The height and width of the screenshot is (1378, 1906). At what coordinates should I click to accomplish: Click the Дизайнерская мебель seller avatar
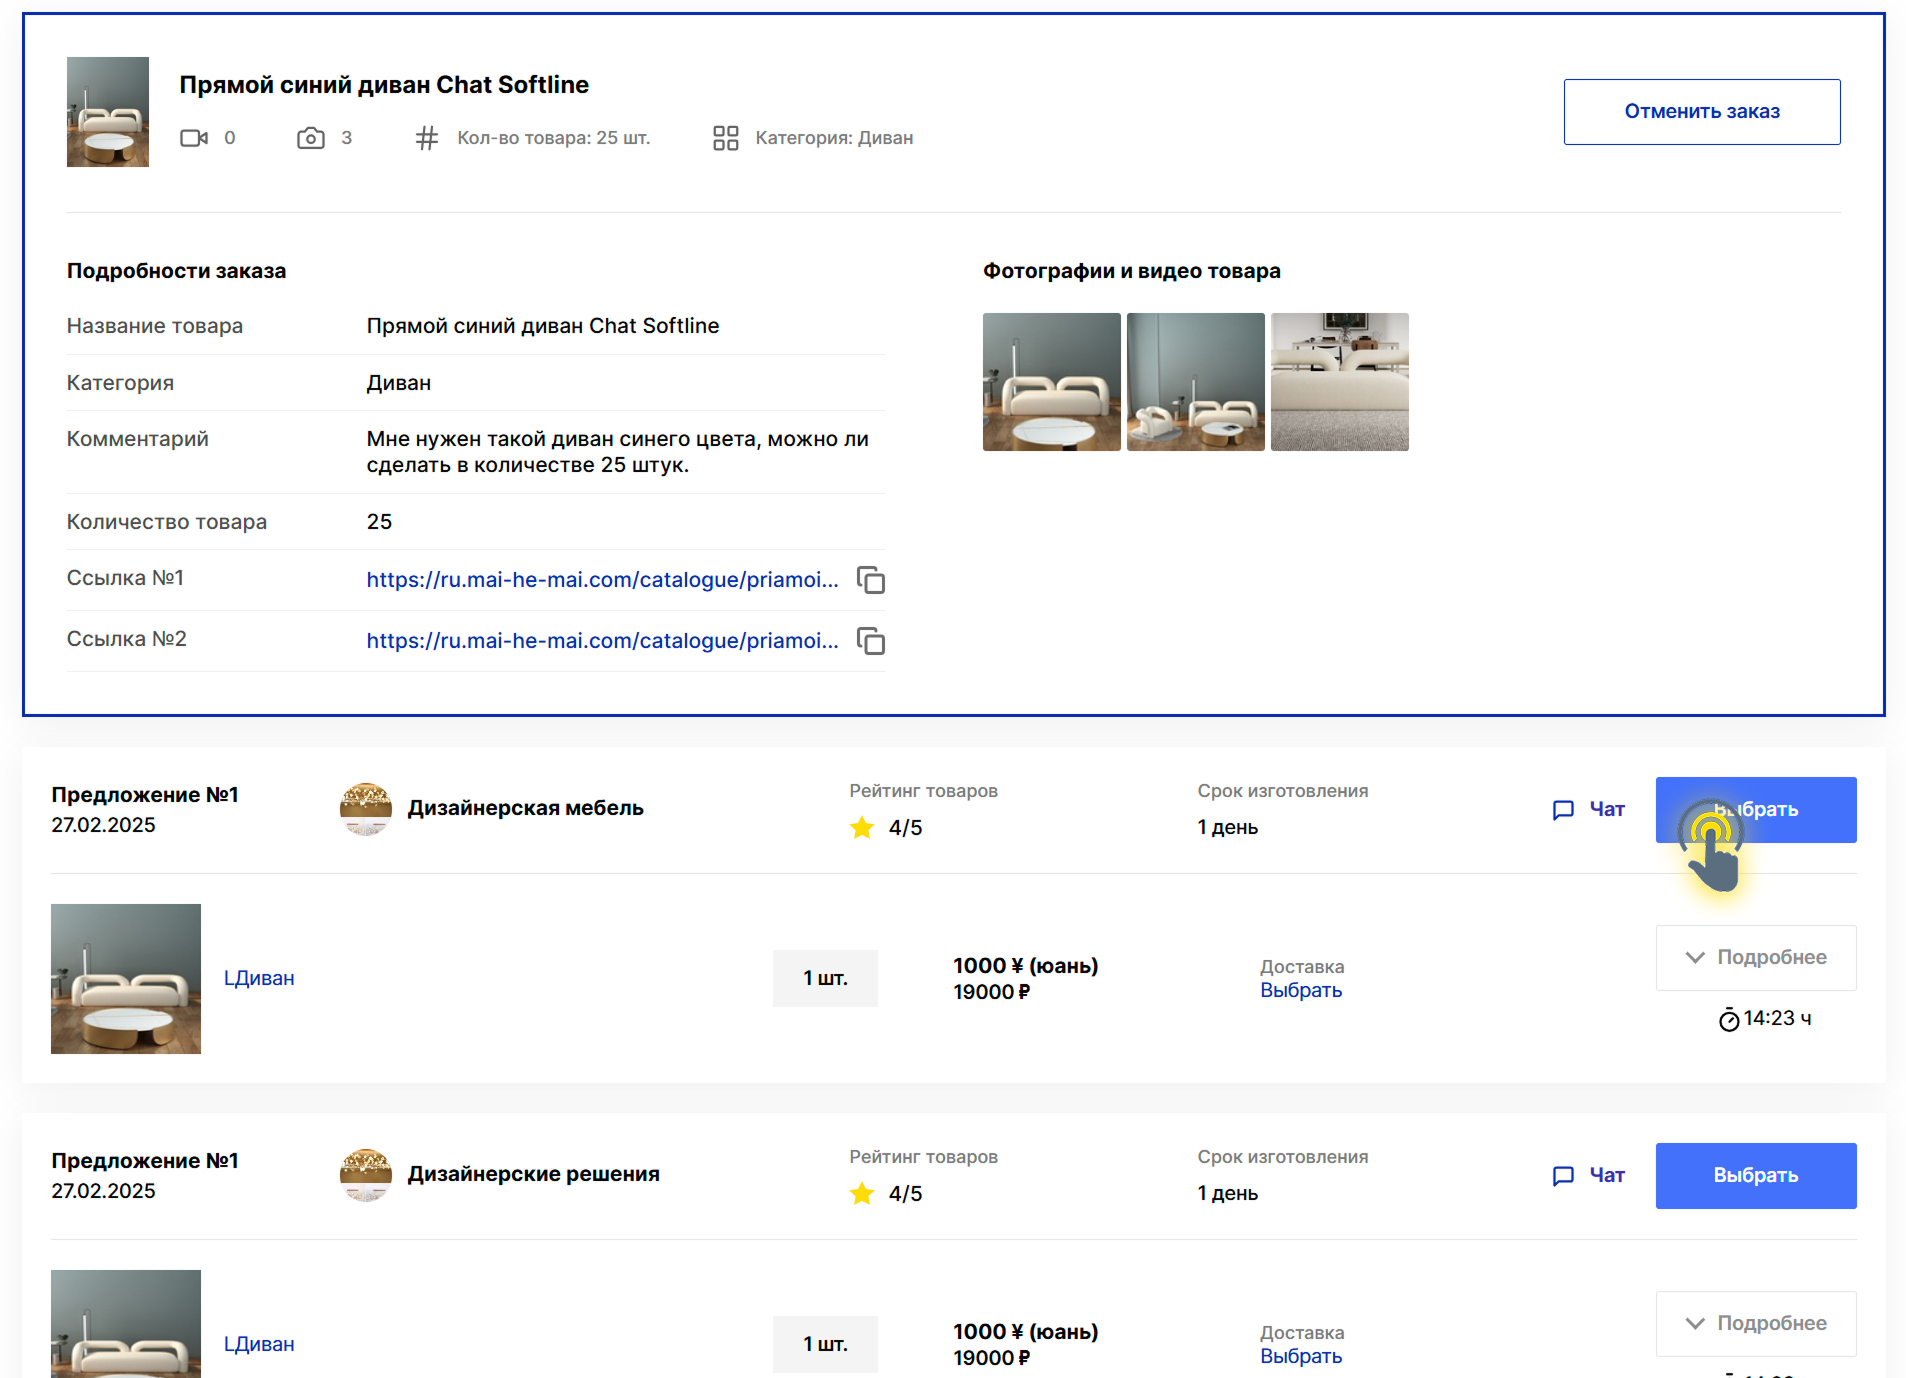pyautogui.click(x=366, y=808)
